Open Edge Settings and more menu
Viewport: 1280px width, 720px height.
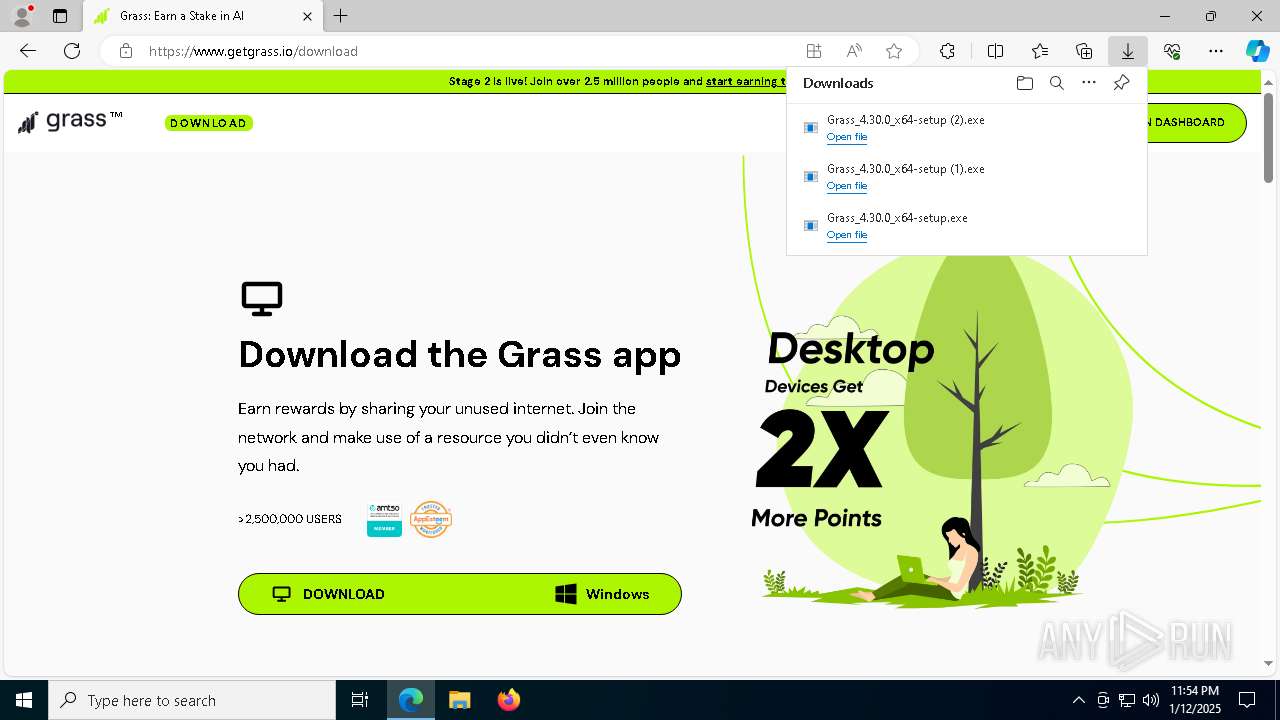(1216, 51)
